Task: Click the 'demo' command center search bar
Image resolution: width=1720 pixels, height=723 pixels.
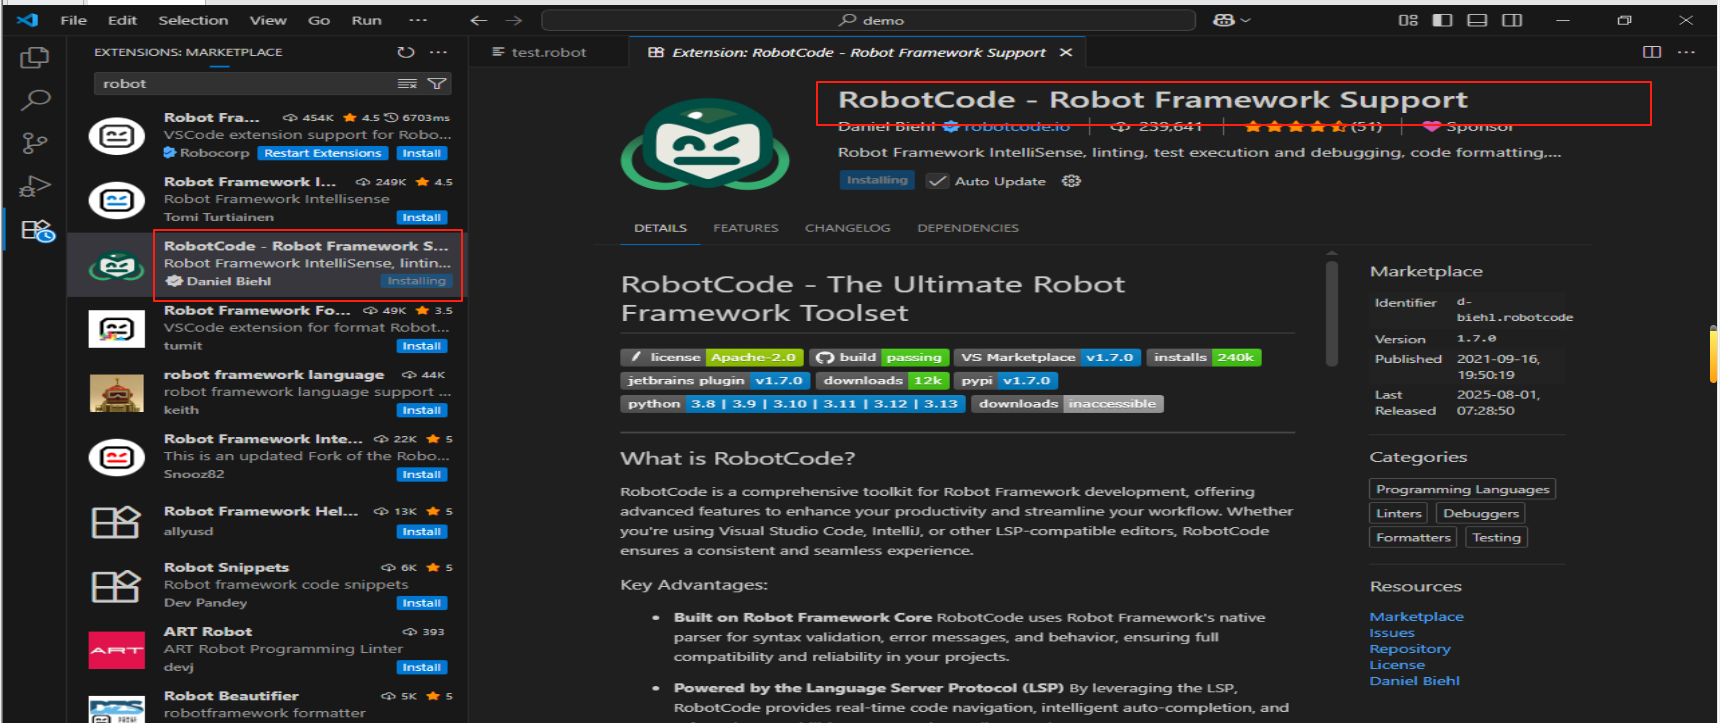Action: tap(868, 20)
